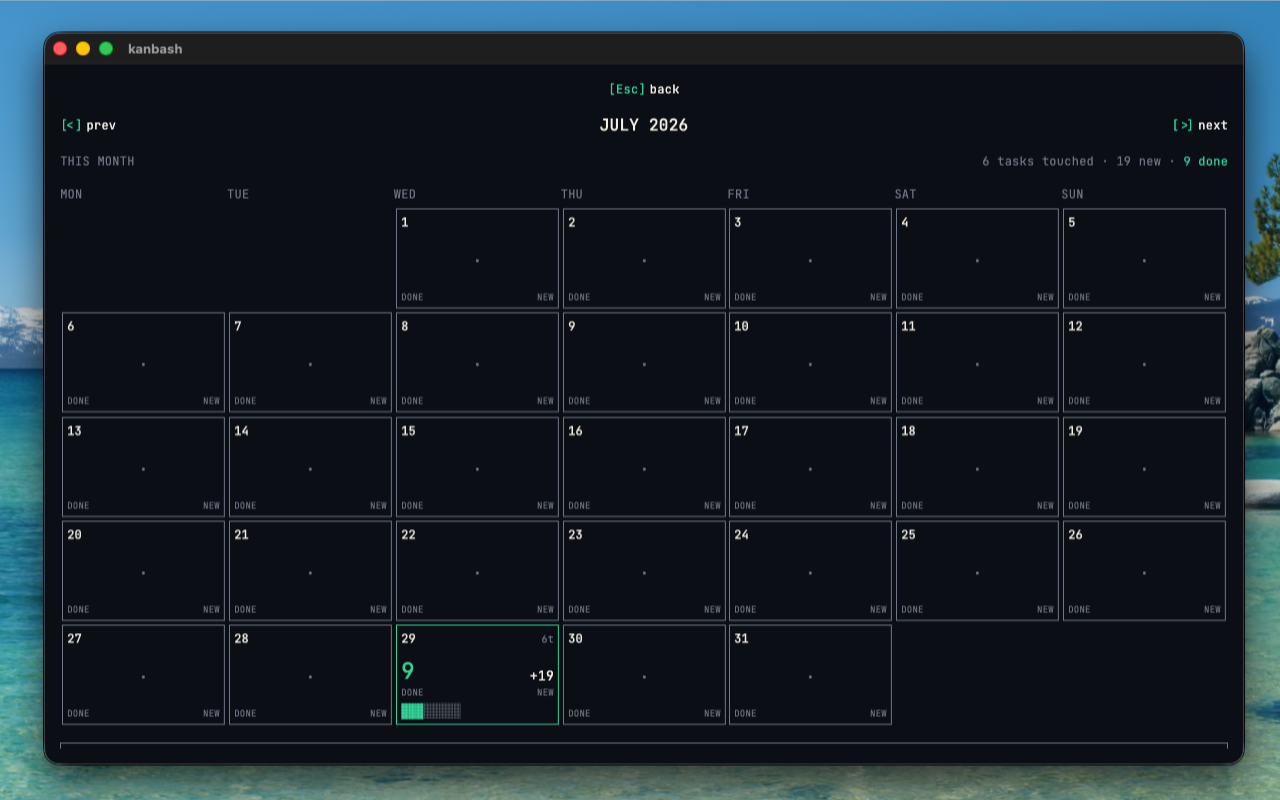Select the July 9 day cell
Viewport: 1280px width, 800px height.
(x=644, y=362)
